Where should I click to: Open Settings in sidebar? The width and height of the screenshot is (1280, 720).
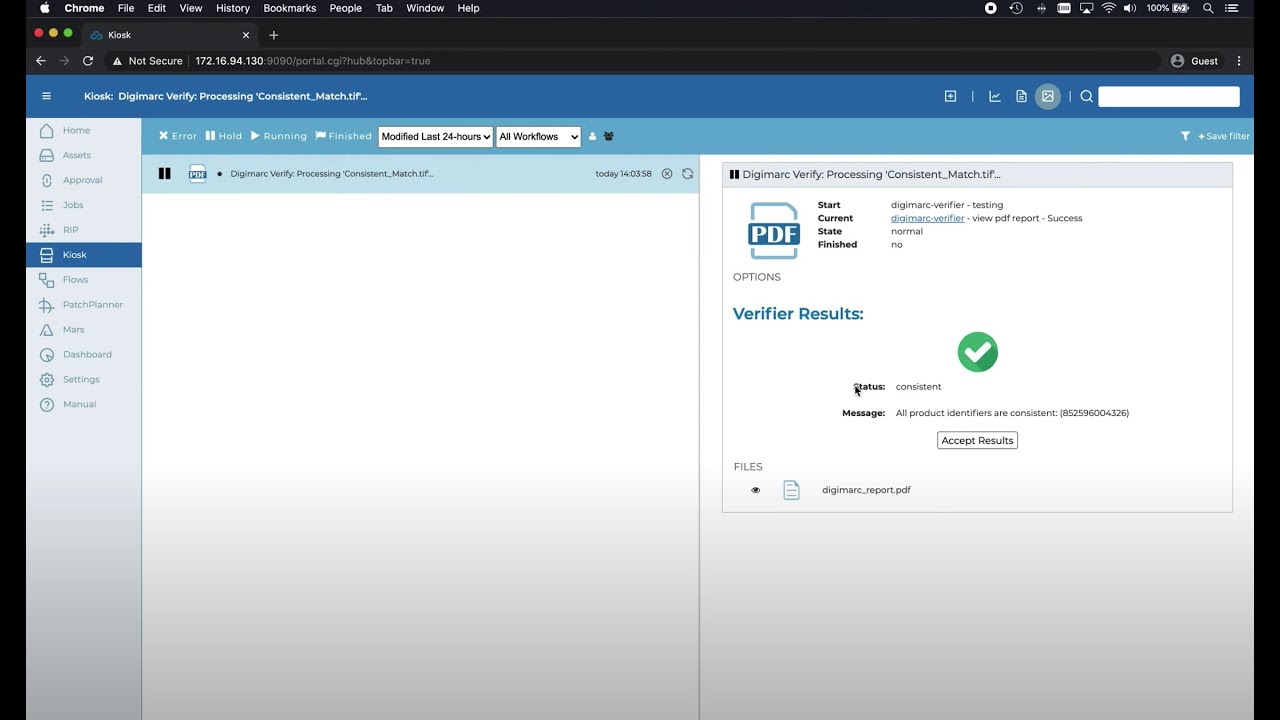83,379
